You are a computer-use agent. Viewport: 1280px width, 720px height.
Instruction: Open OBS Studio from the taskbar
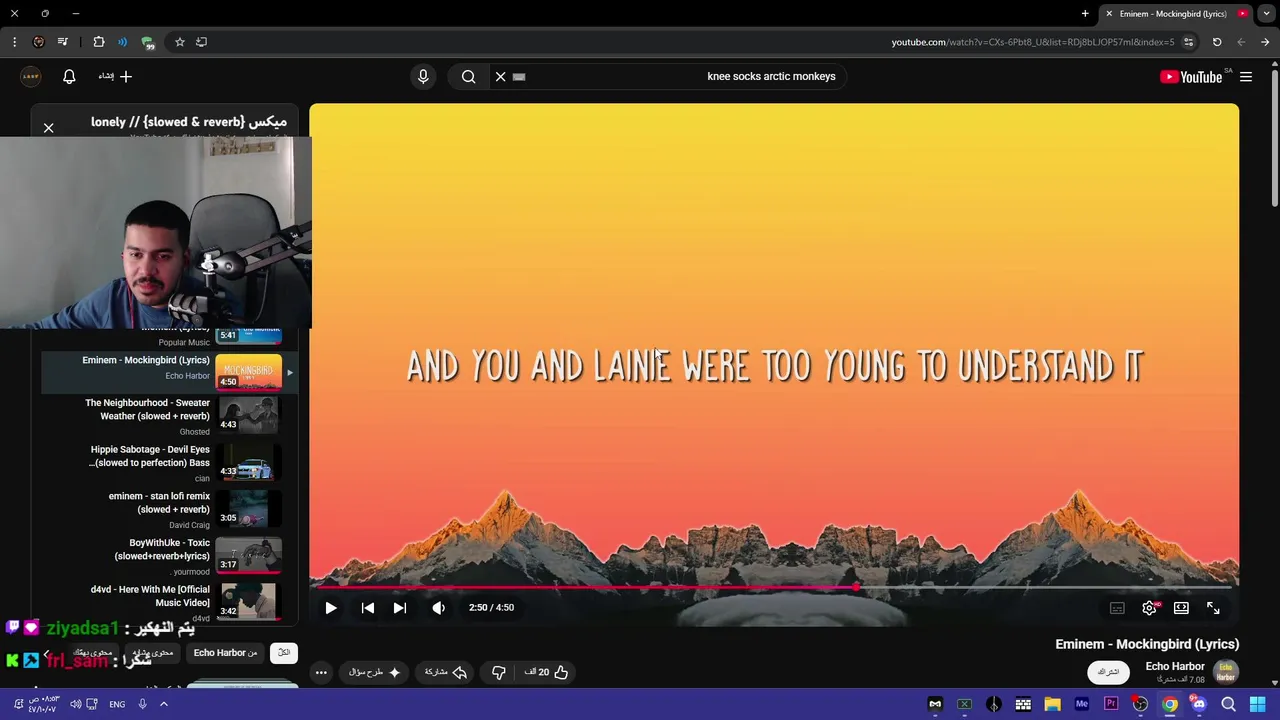click(x=1140, y=704)
